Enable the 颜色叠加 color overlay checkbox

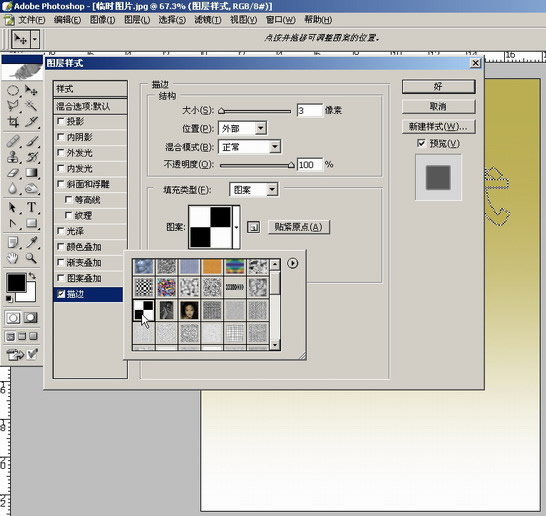point(61,247)
